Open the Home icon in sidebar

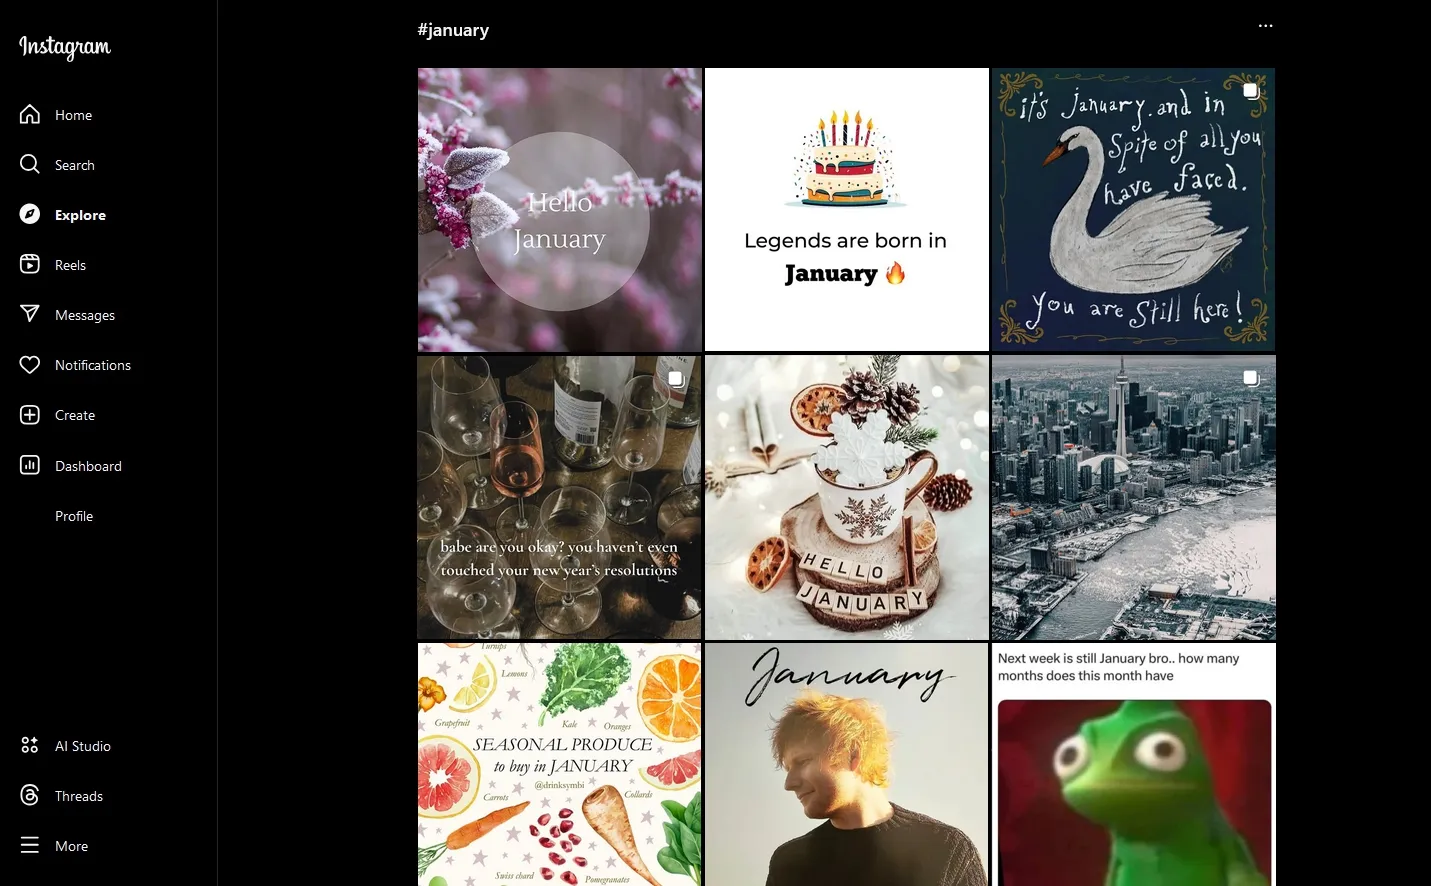click(x=30, y=114)
